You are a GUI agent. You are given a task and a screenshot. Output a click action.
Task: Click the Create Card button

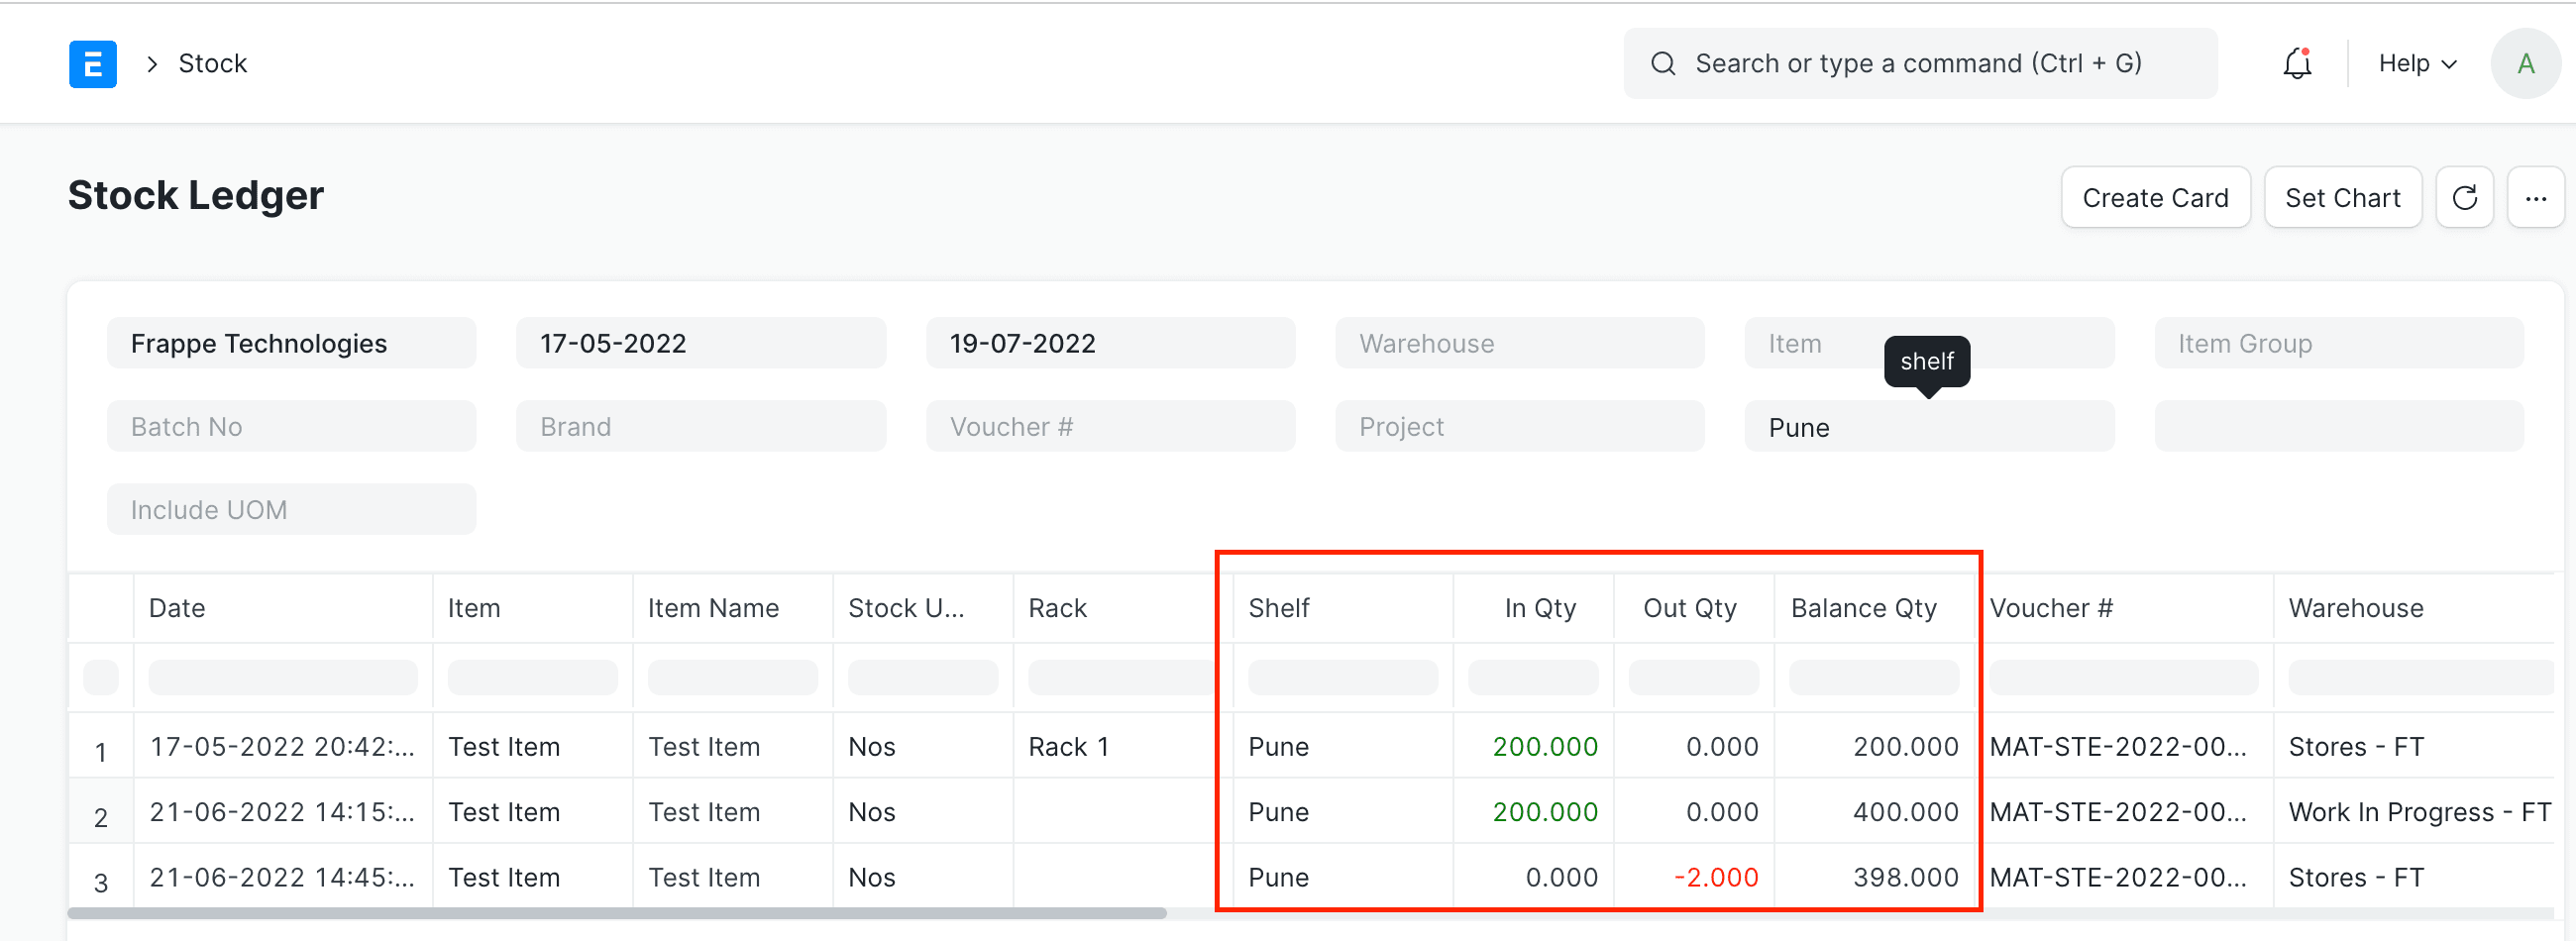[x=2155, y=197]
